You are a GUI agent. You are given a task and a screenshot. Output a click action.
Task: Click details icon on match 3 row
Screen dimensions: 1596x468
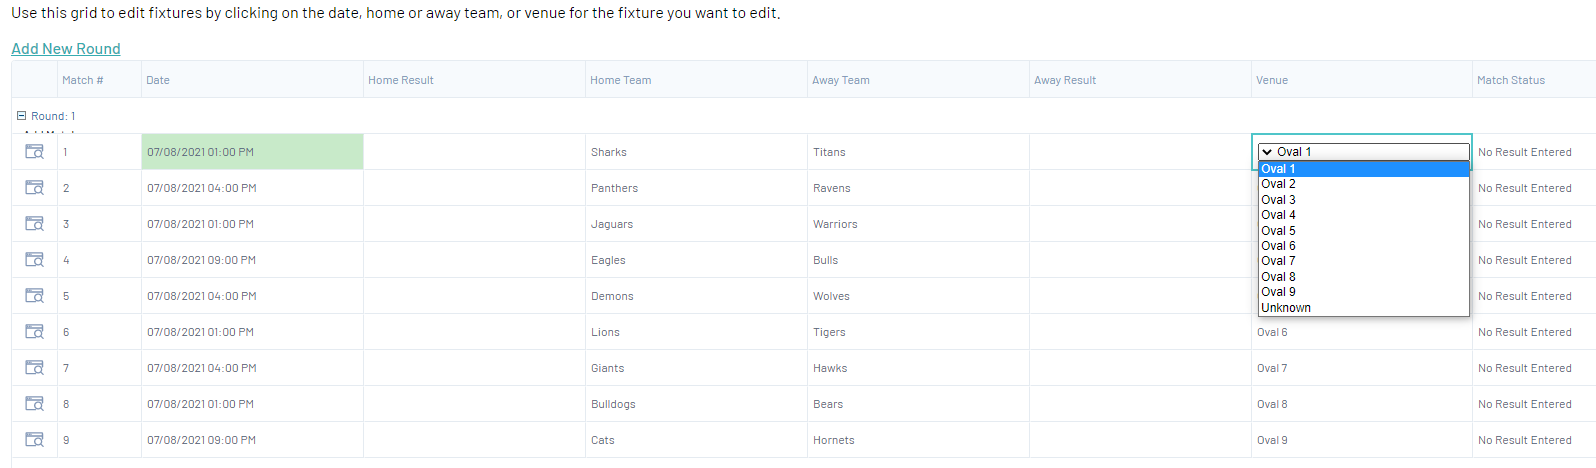pos(34,224)
